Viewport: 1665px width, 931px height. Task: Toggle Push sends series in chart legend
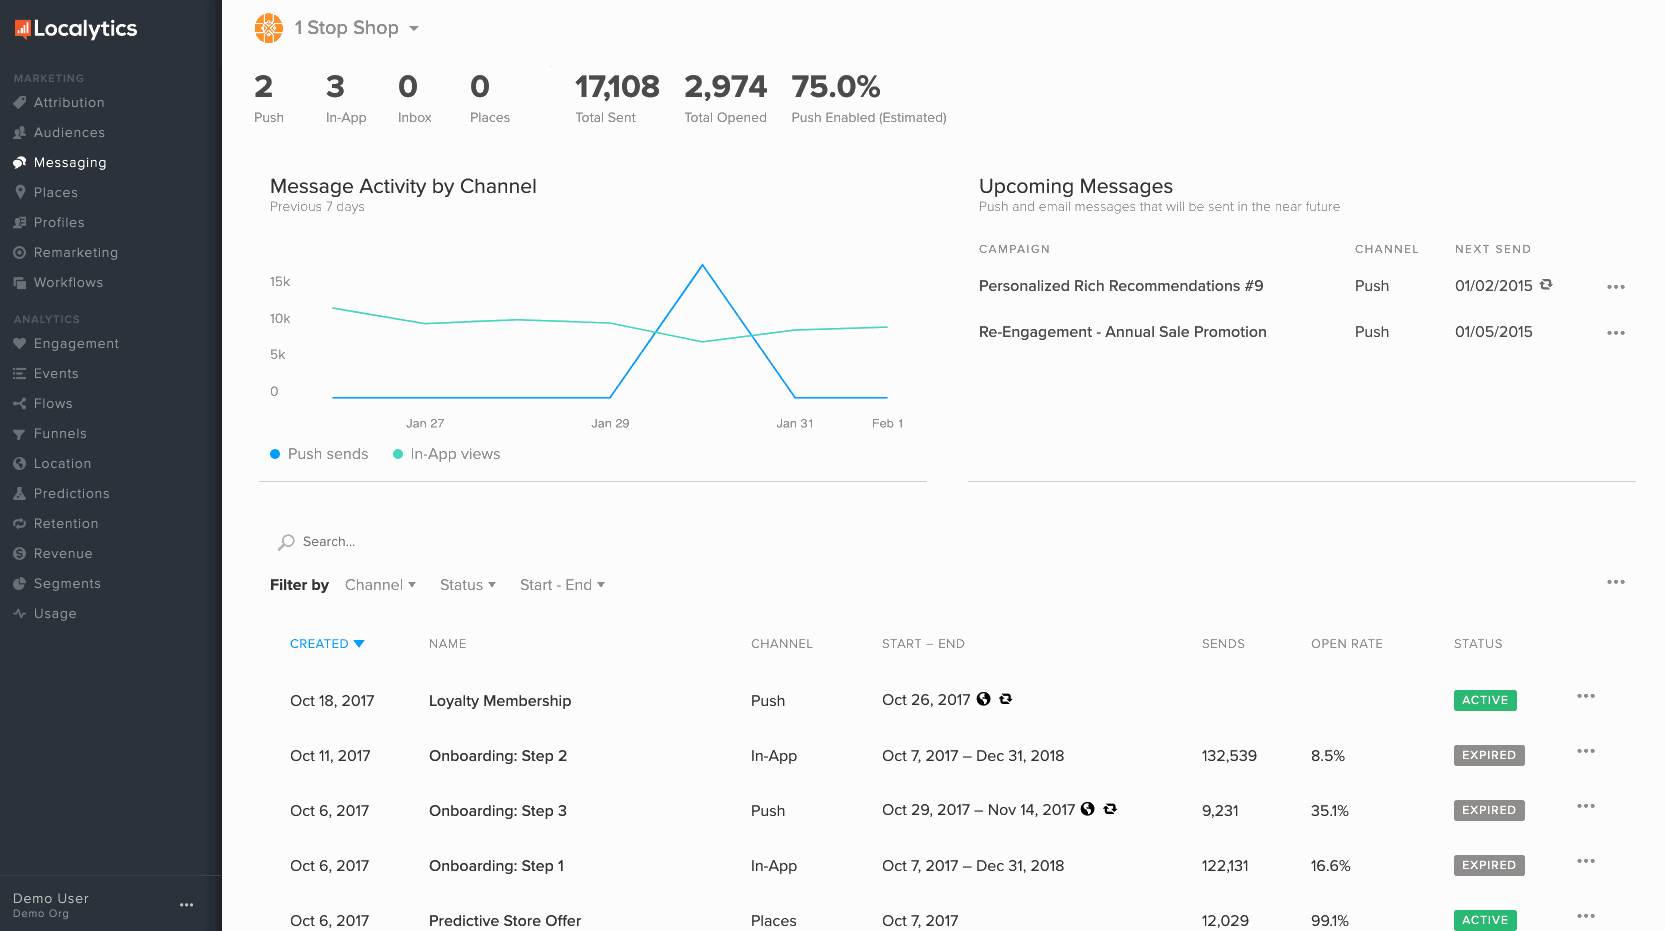(319, 454)
